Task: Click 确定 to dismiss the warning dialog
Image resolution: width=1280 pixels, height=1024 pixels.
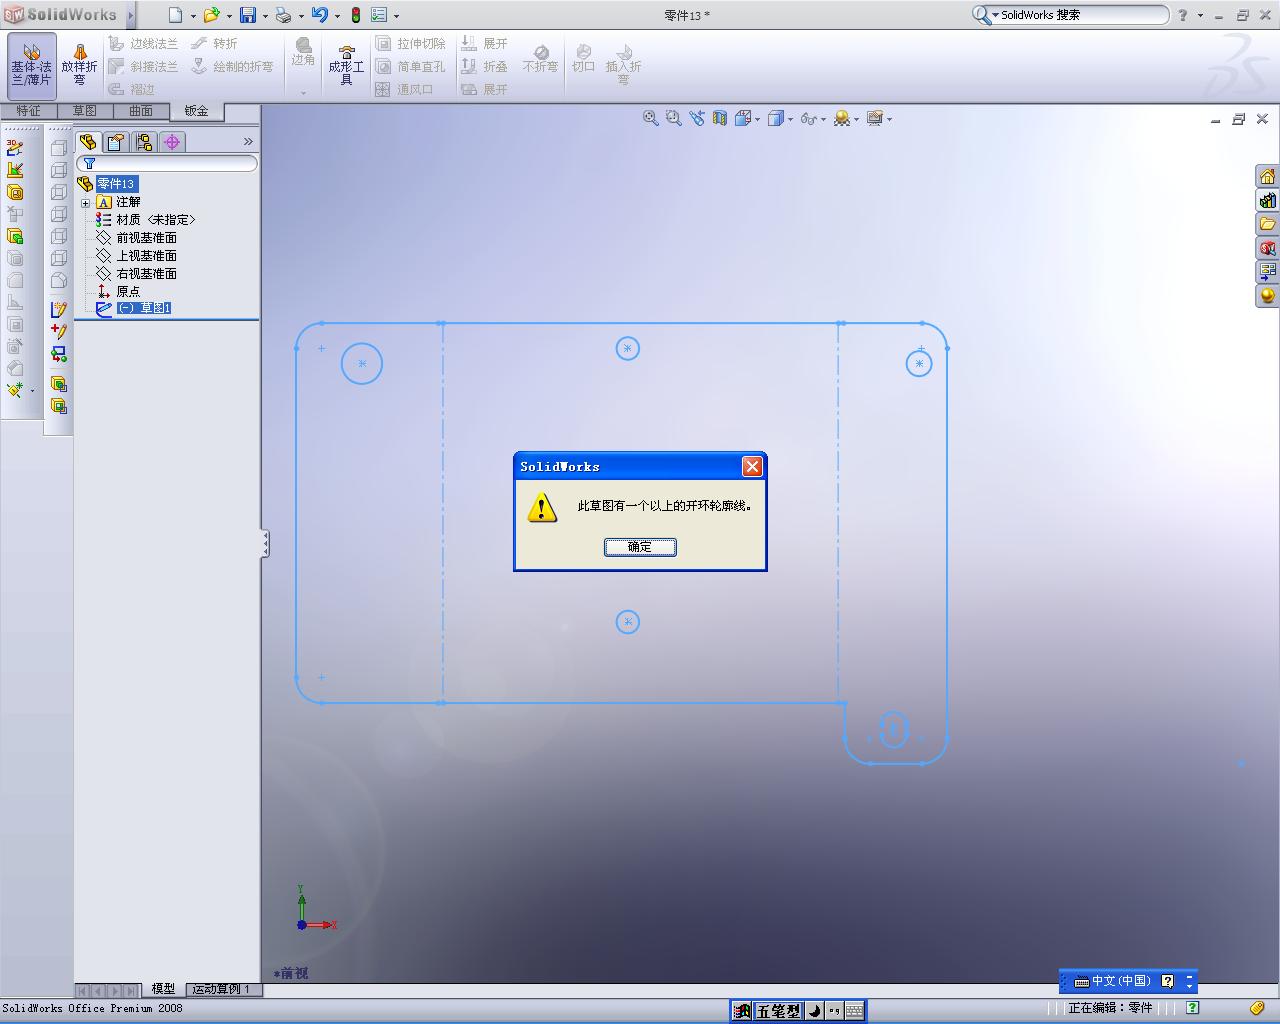Action: tap(640, 547)
